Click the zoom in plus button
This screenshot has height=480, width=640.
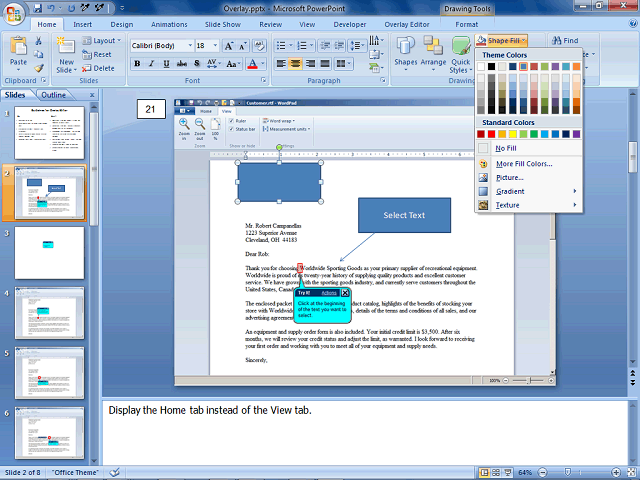tap(616, 473)
